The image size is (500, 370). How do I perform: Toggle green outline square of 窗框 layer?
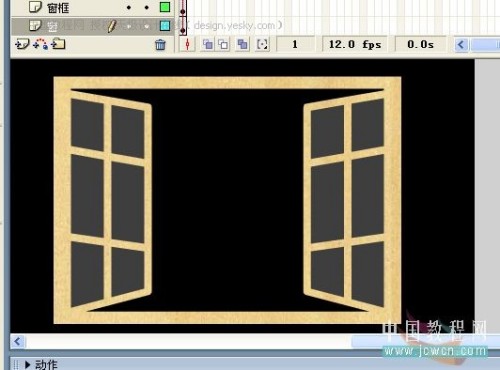click(x=165, y=7)
